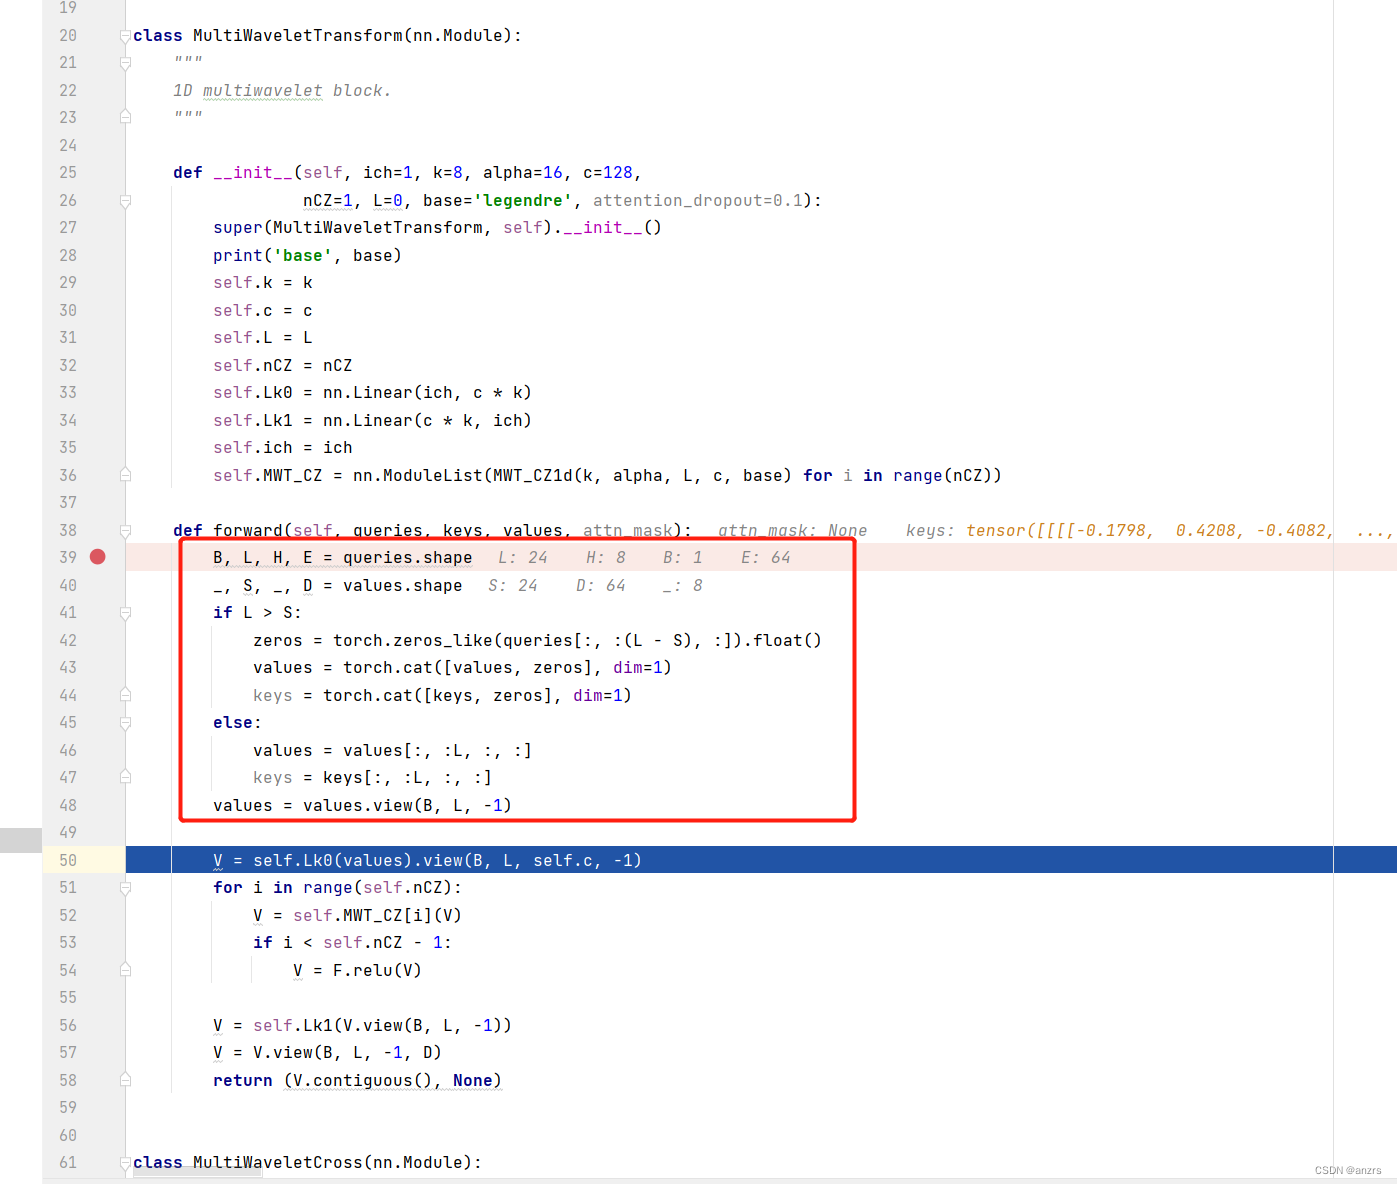Click fold end marker on return line 58
1397x1184 pixels.
click(125, 1080)
